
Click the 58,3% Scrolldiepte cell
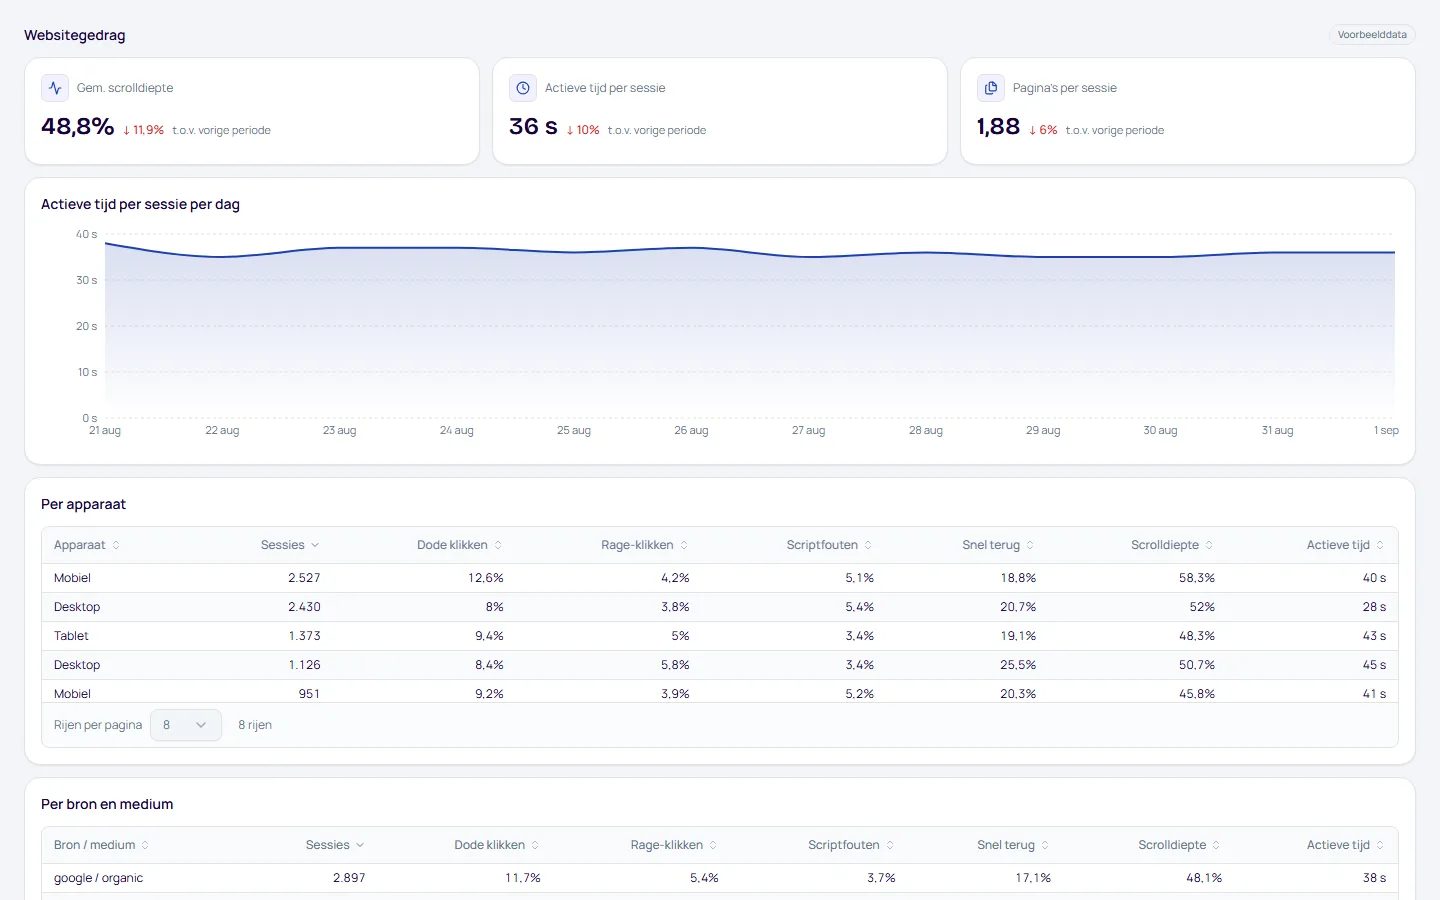1197,578
